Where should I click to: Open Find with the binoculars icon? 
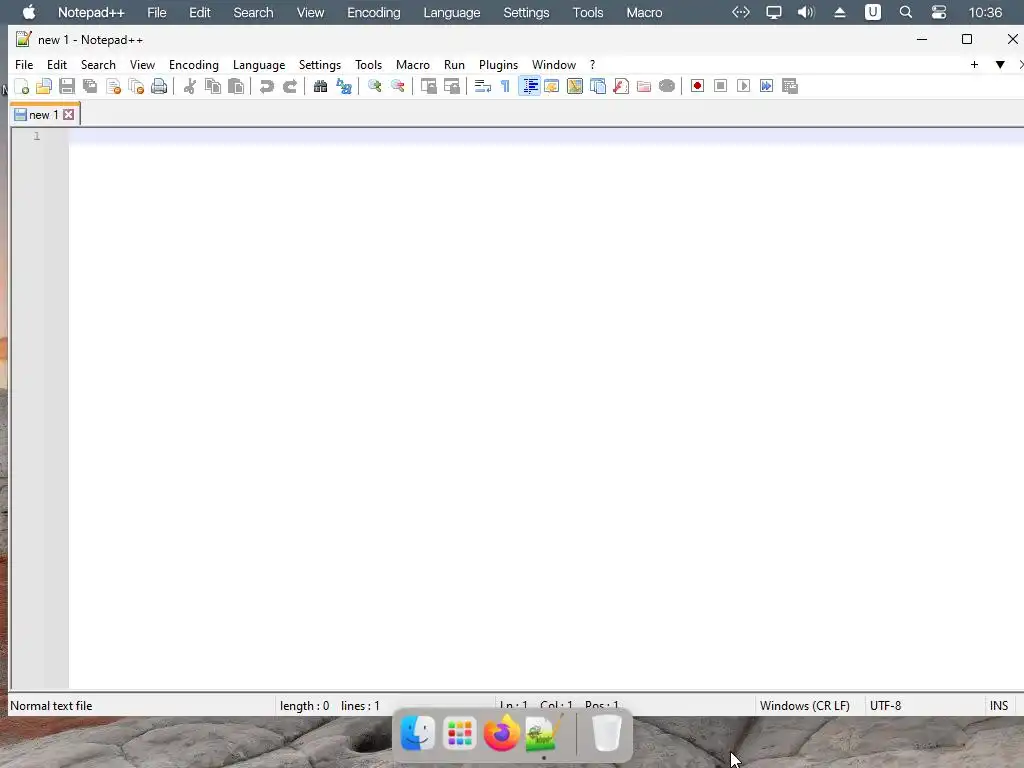320,86
